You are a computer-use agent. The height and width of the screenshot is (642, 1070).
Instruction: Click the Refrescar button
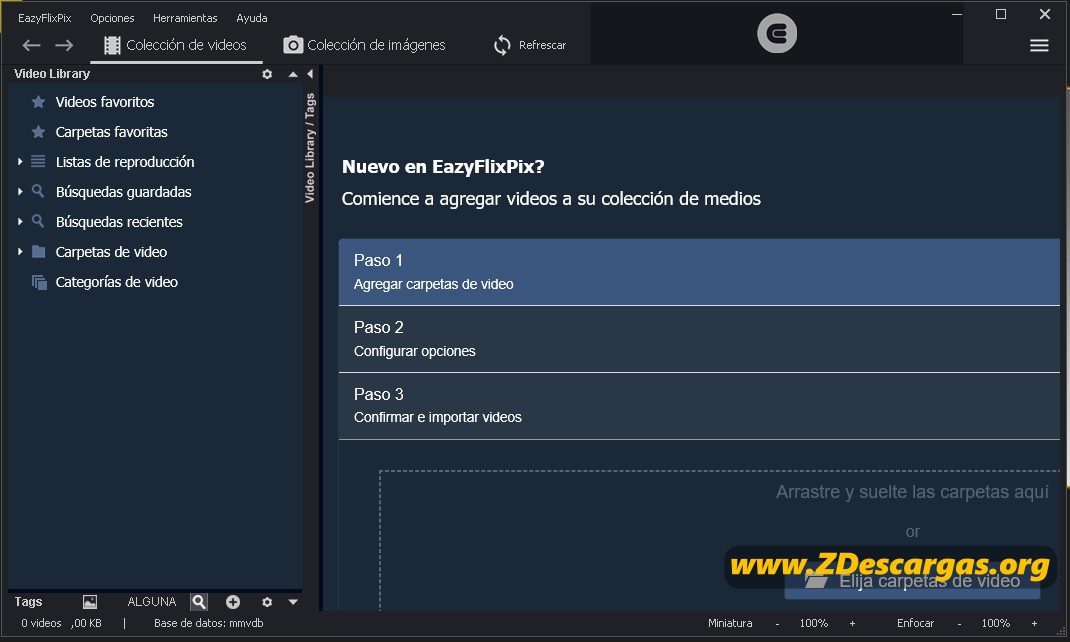pyautogui.click(x=530, y=45)
